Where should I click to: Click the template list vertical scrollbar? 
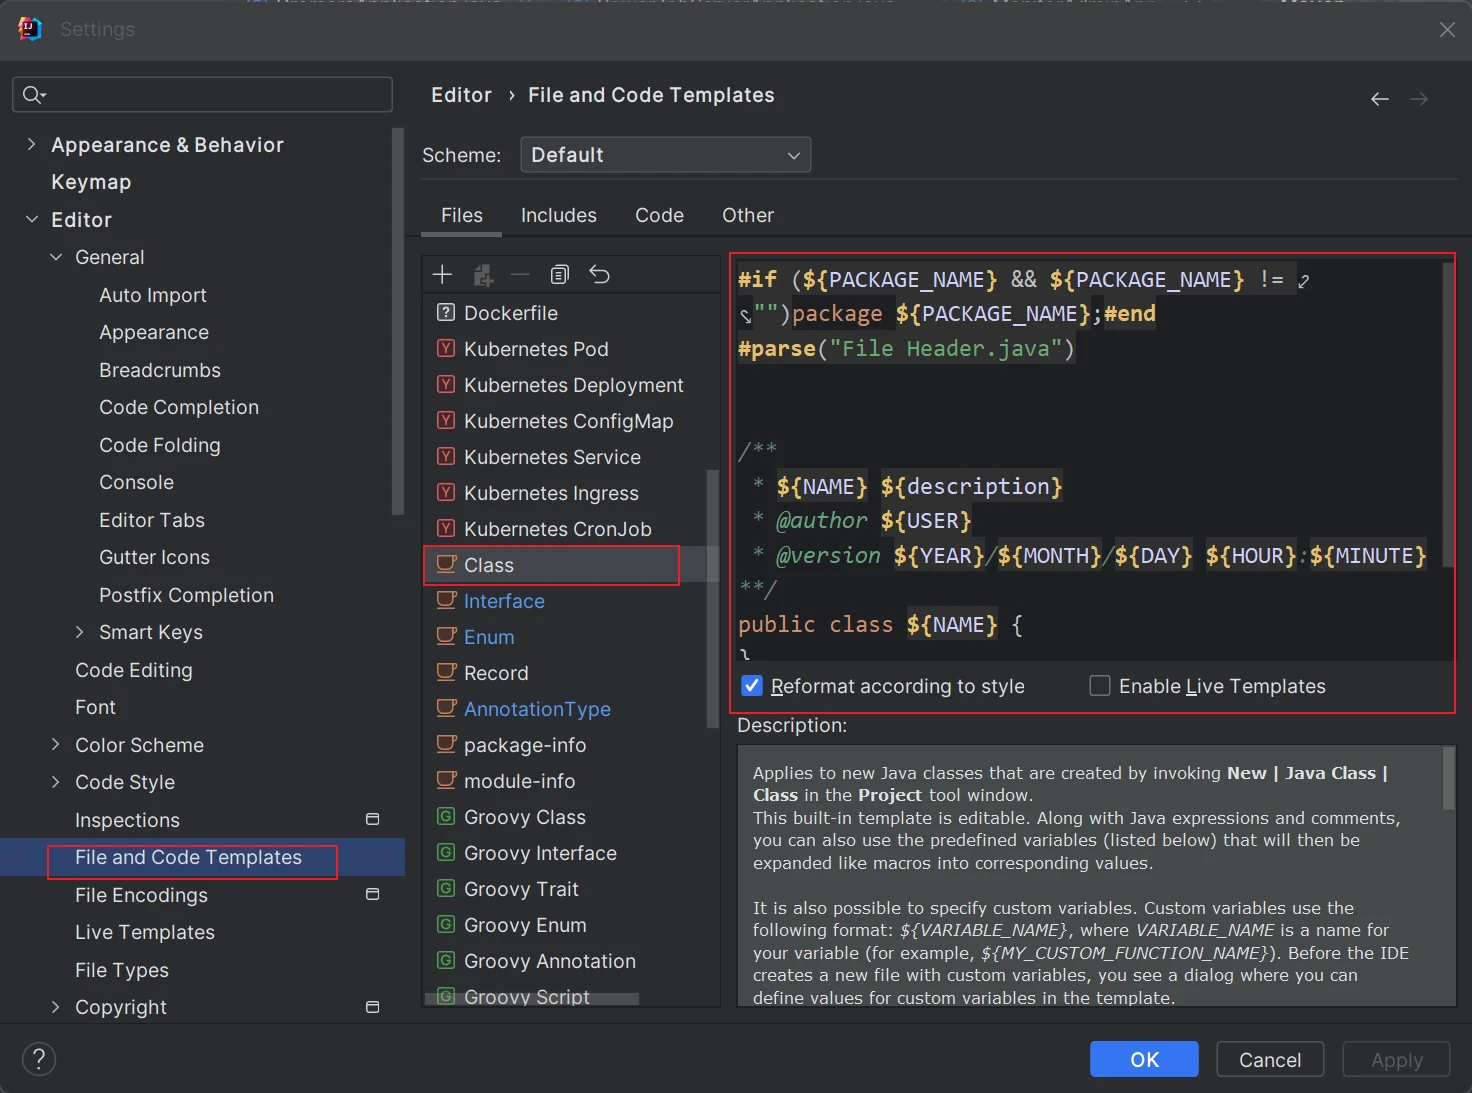click(712, 598)
